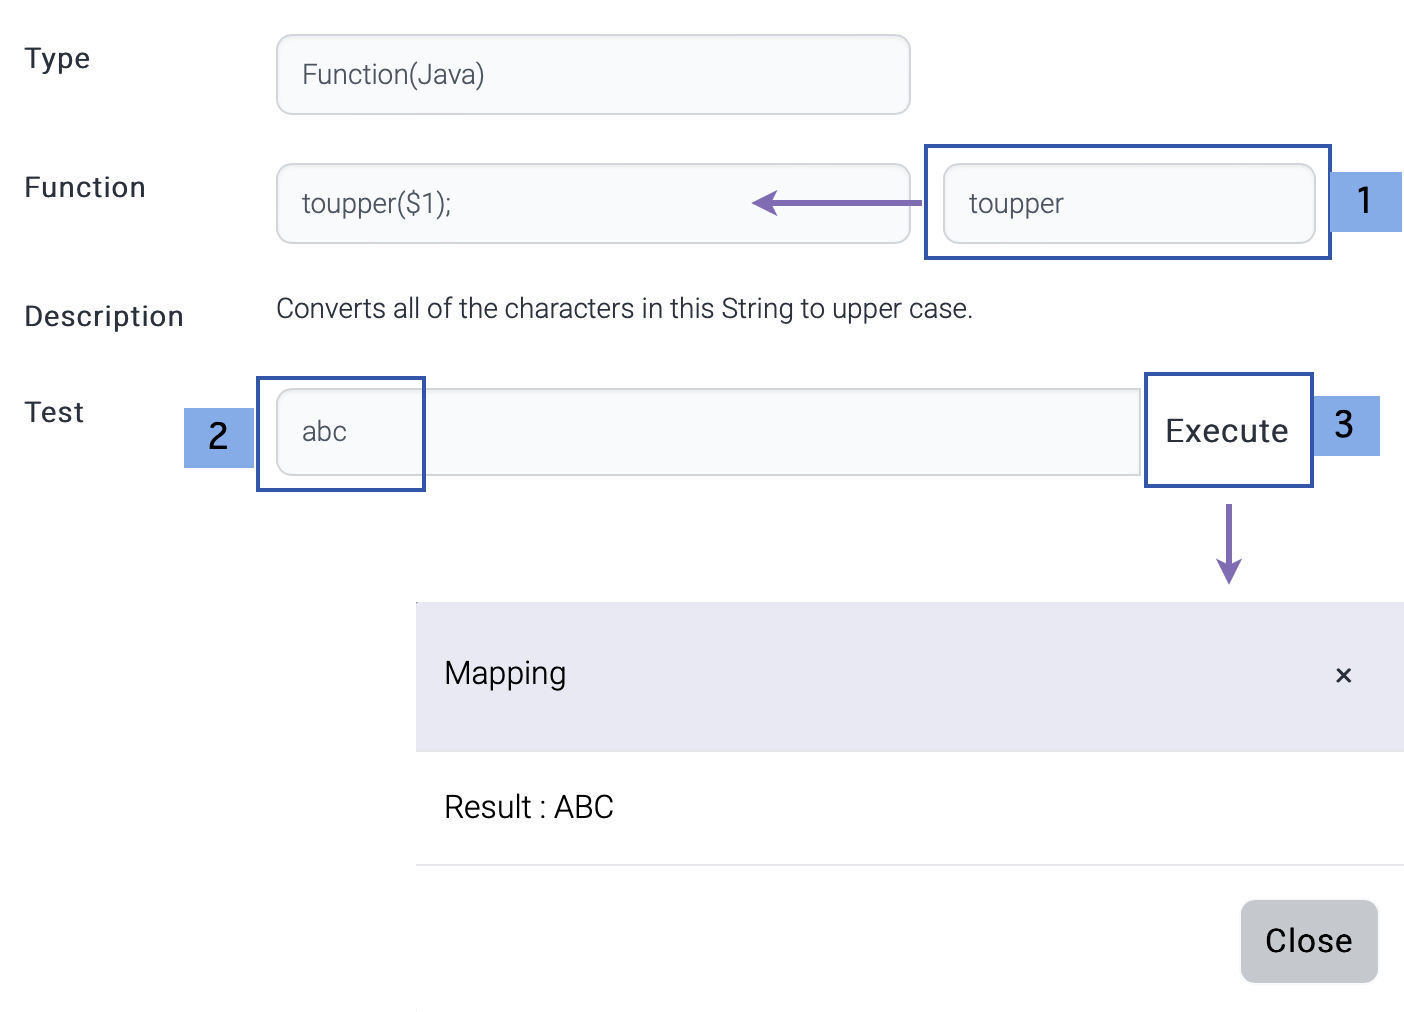Click the Description label

104,317
